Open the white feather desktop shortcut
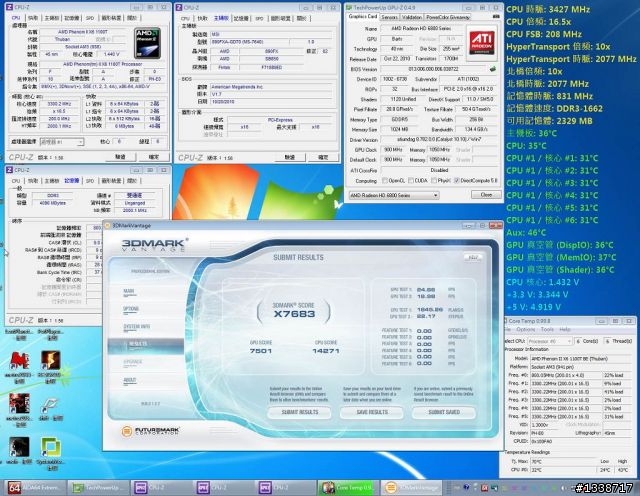 coord(50,405)
